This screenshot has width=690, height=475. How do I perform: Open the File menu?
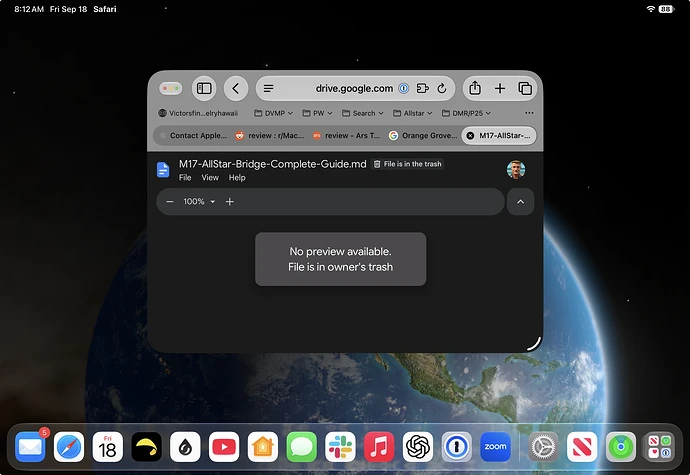(x=185, y=177)
